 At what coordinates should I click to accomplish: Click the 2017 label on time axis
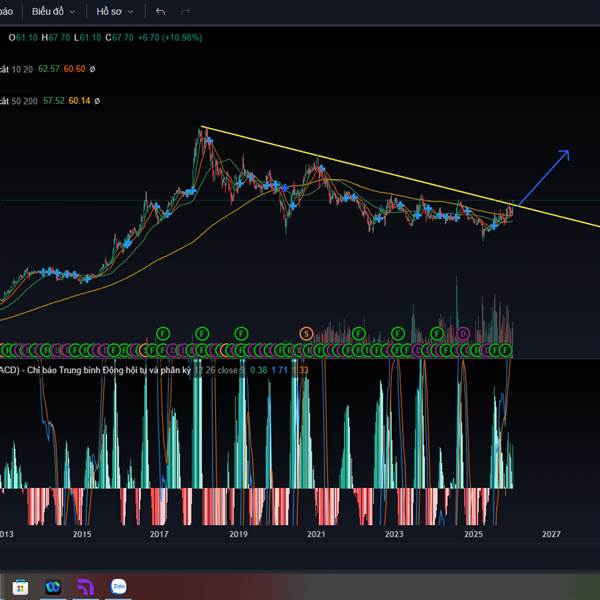[x=159, y=534]
